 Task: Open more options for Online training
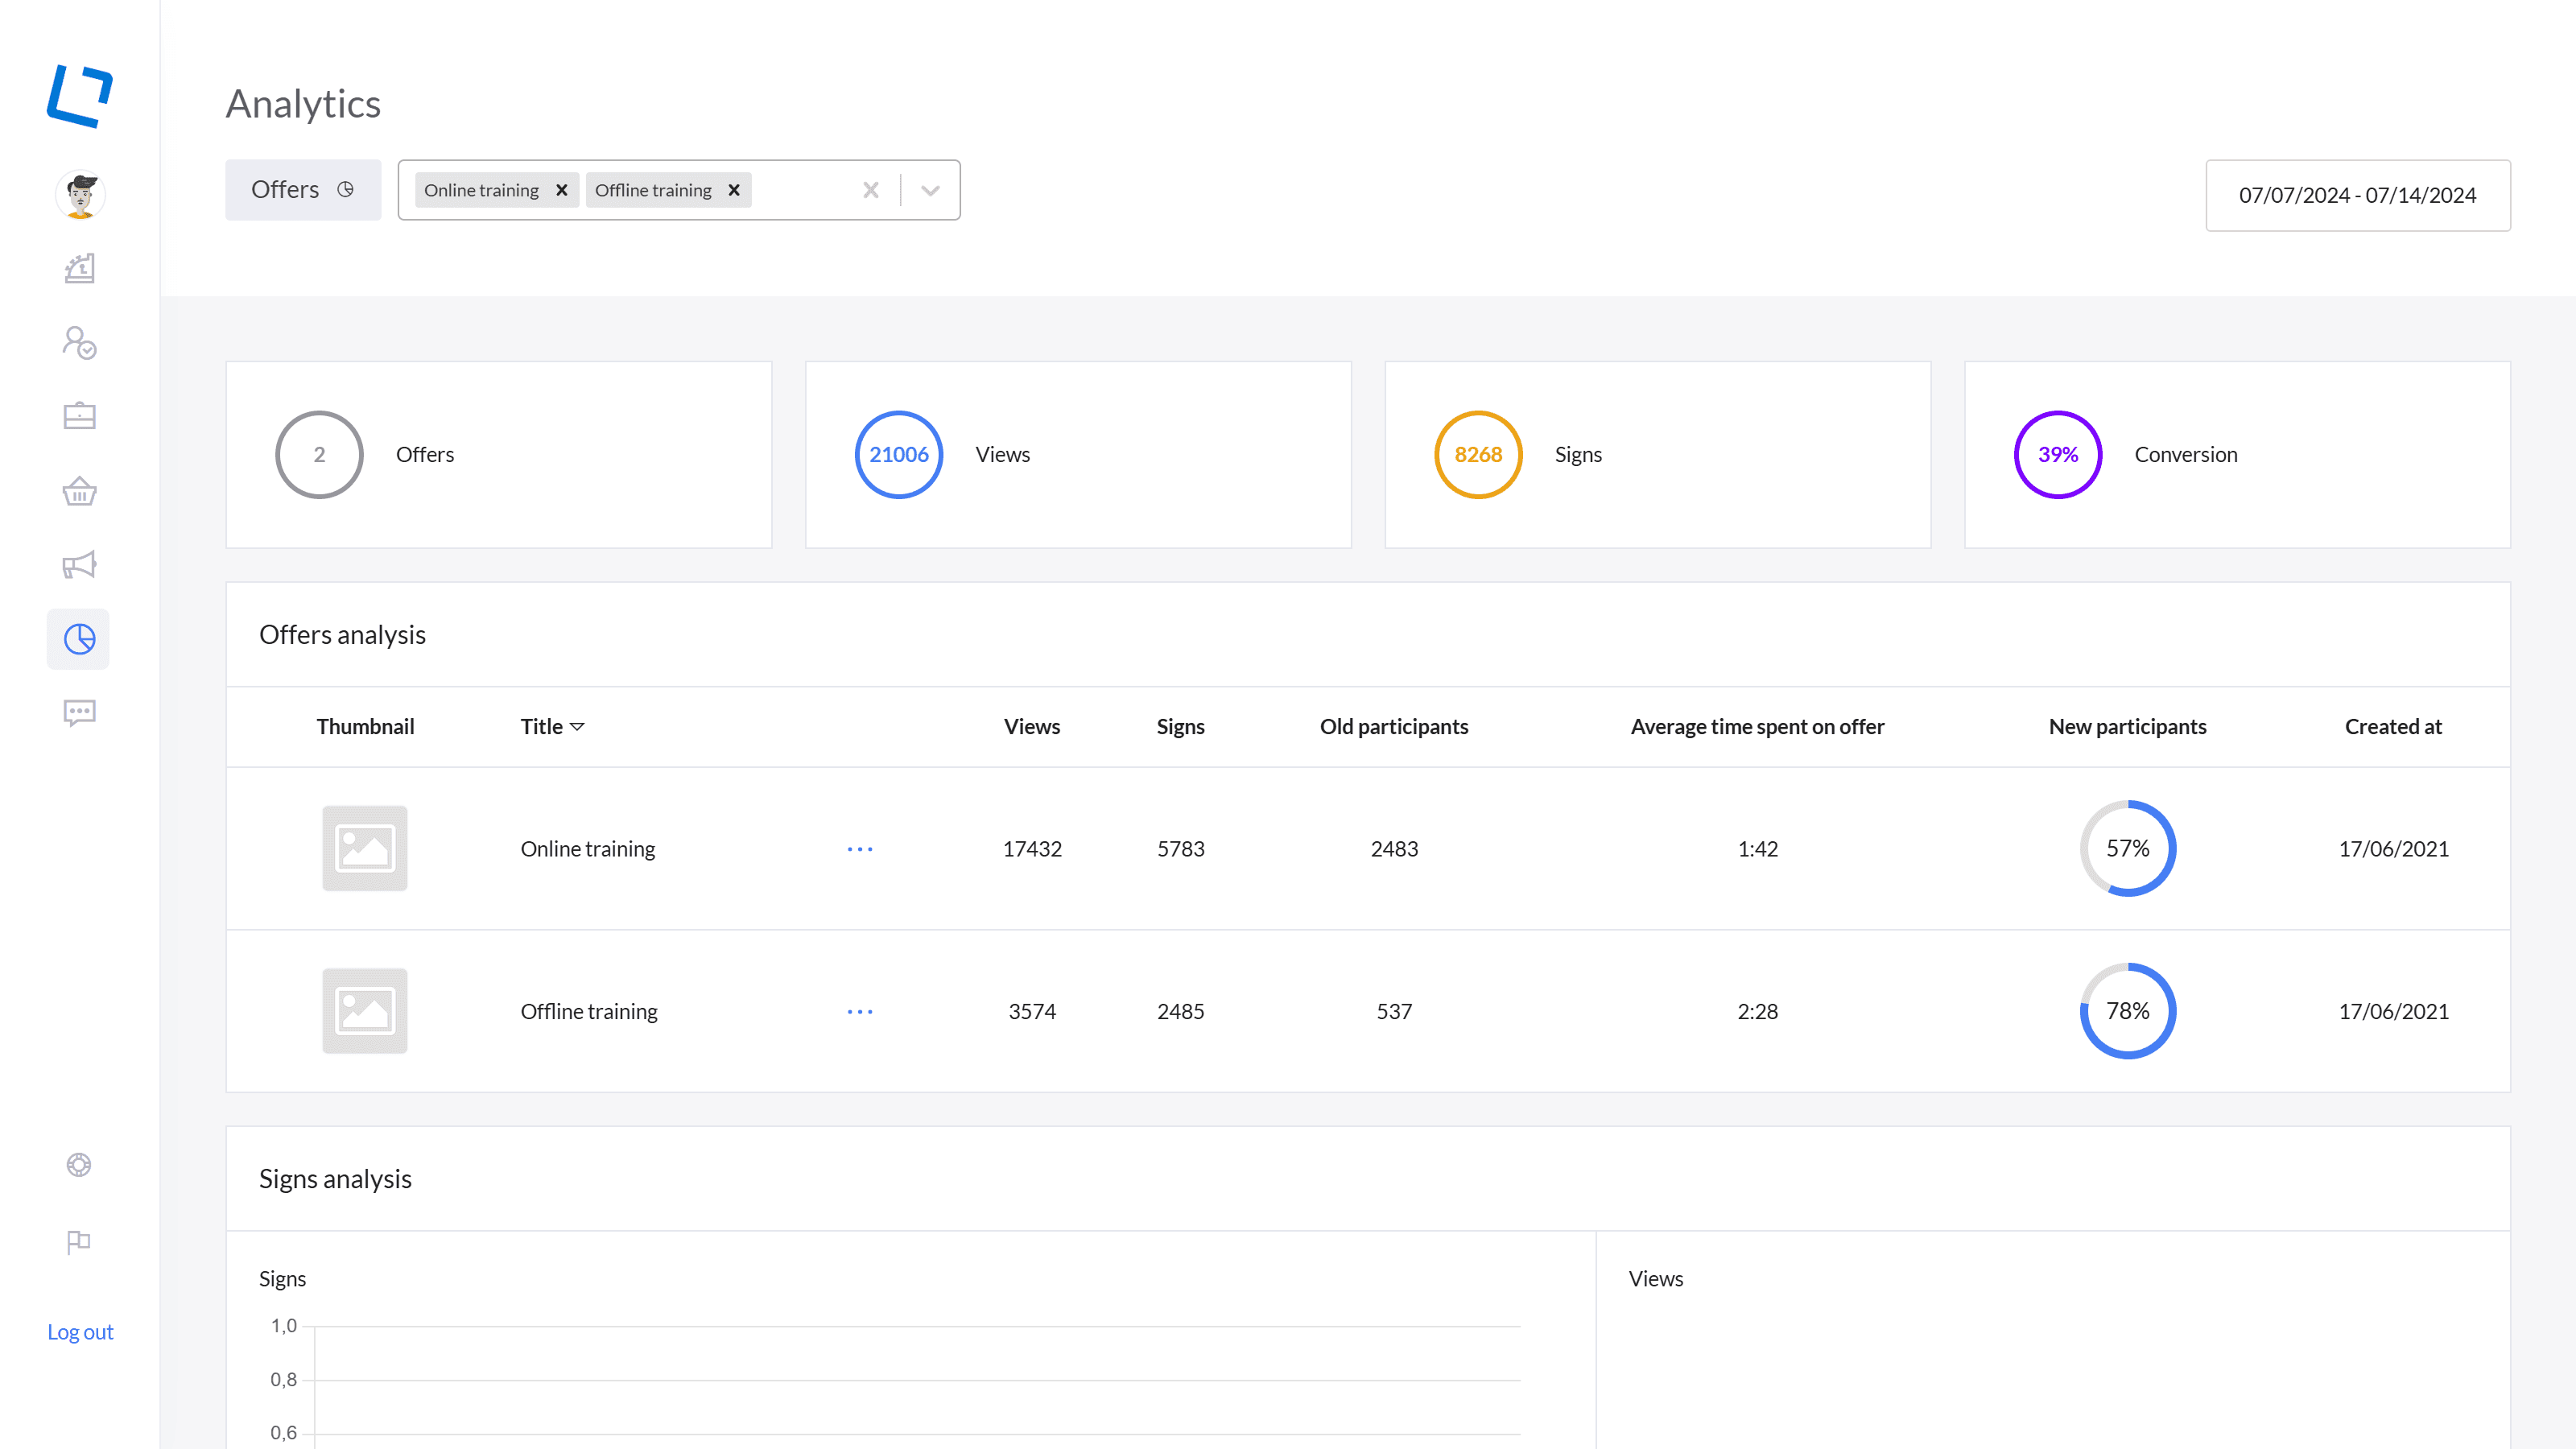coord(860,849)
